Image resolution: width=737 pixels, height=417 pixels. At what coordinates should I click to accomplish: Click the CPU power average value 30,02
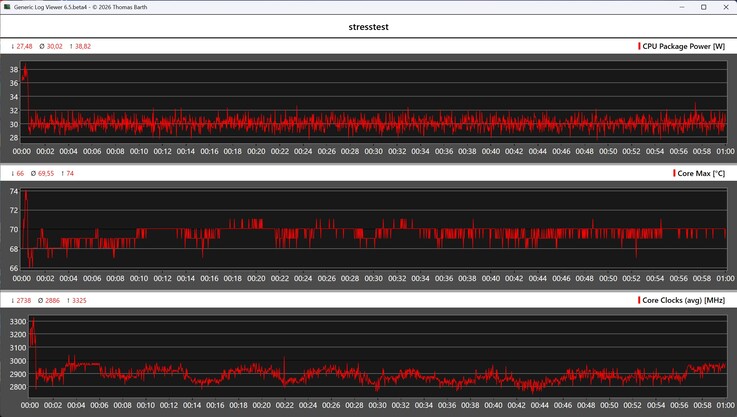pos(55,46)
